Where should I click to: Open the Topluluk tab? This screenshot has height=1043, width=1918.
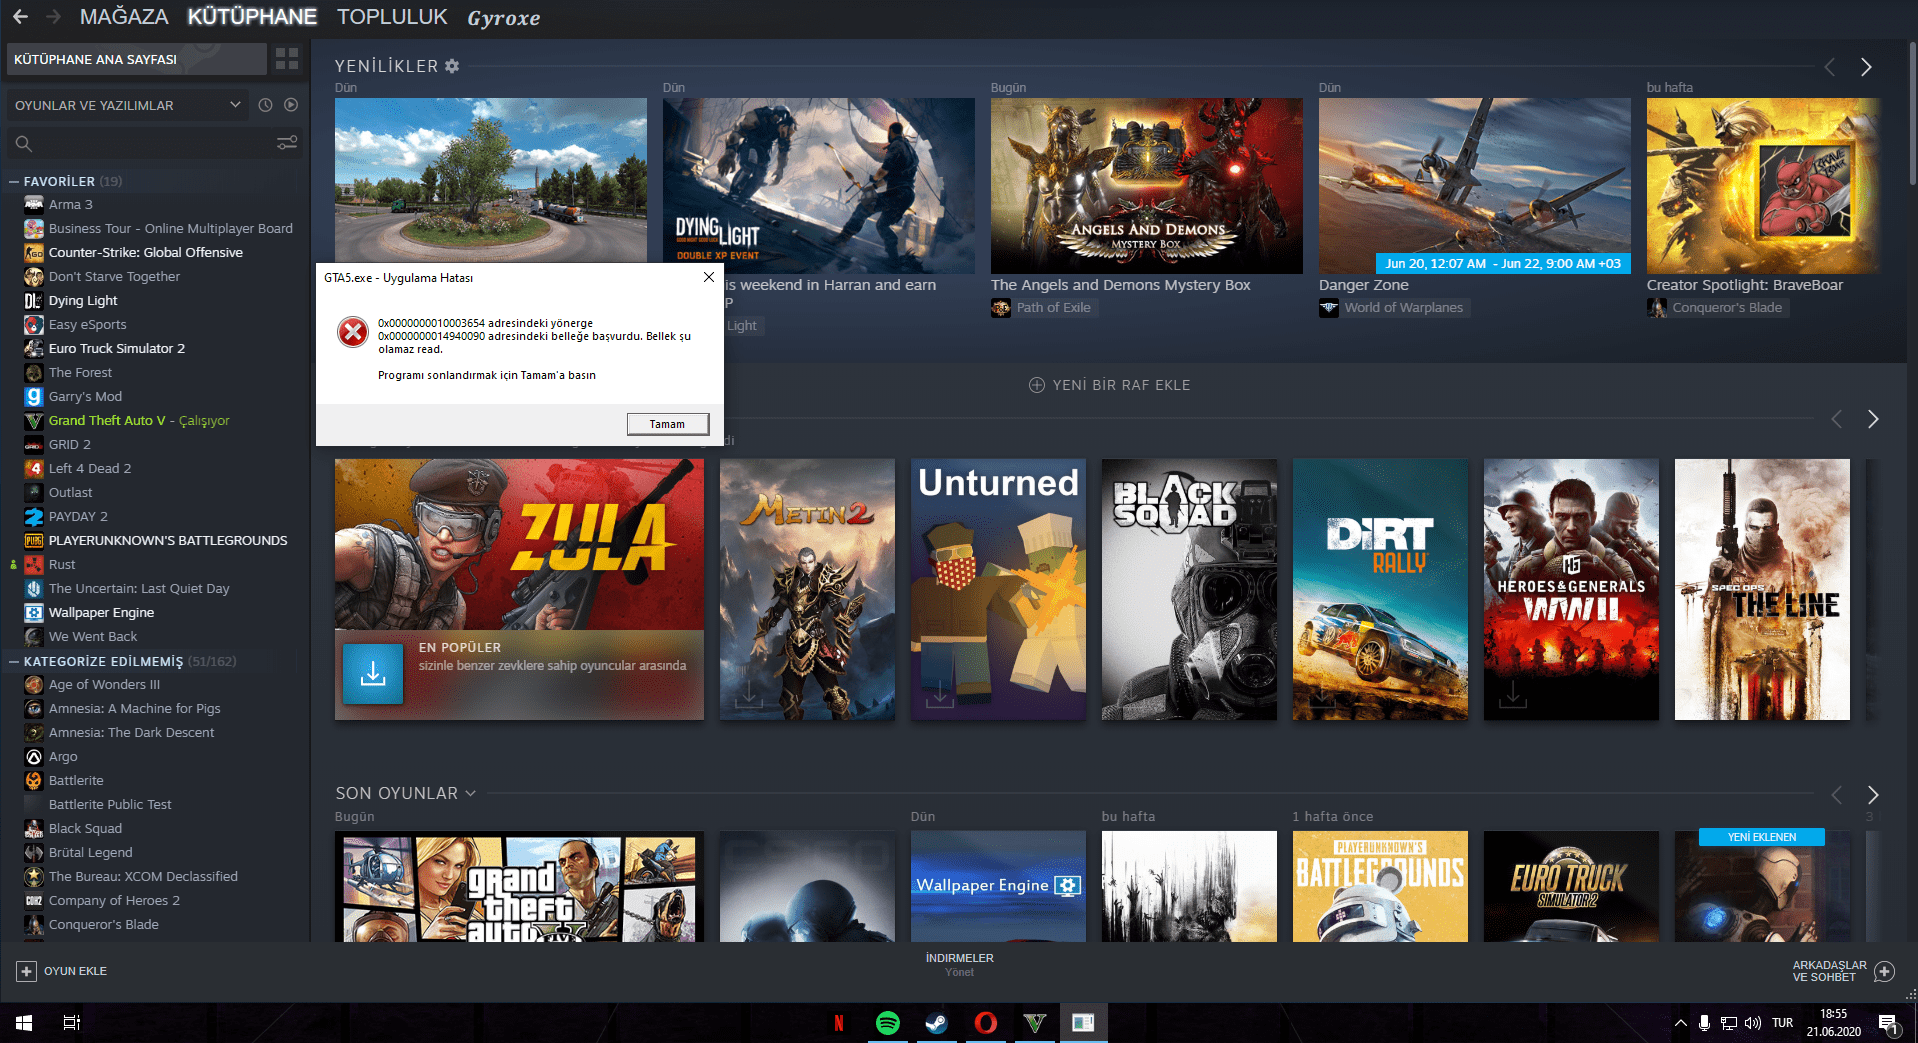tap(392, 17)
